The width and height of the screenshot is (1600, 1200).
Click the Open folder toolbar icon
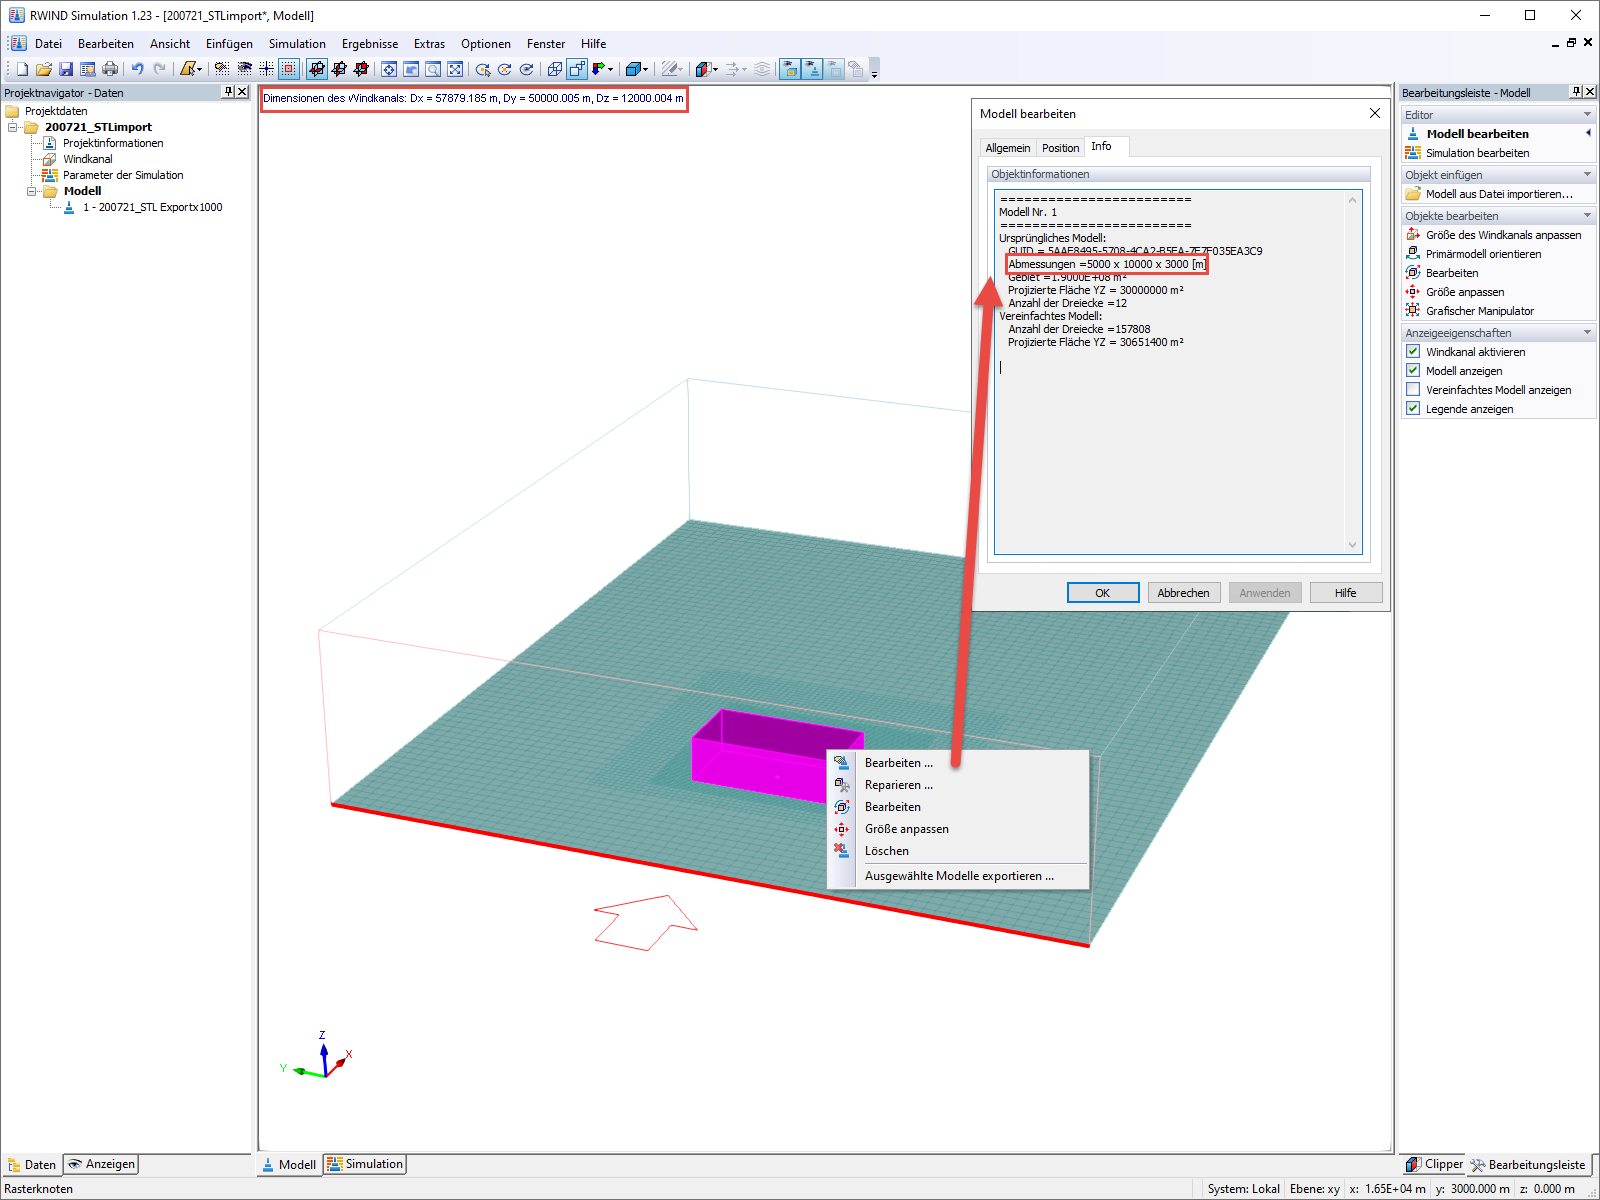(44, 69)
